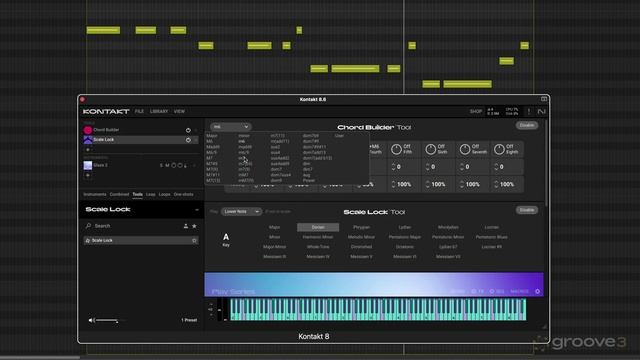The height and width of the screenshot is (360, 640).
Task: Toggle Scale Lock power button
Action: pos(188,140)
